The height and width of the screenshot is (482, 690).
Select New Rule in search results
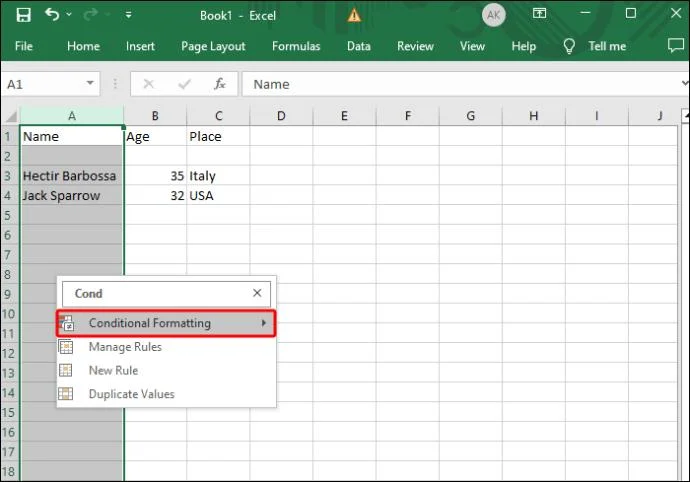coord(113,370)
